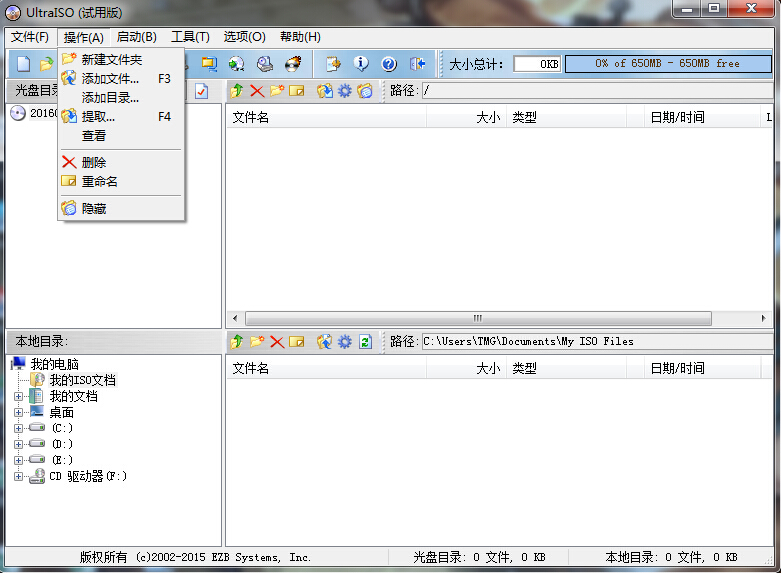Choose 添加文件... from the menu
The height and width of the screenshot is (573, 781).
(121, 79)
